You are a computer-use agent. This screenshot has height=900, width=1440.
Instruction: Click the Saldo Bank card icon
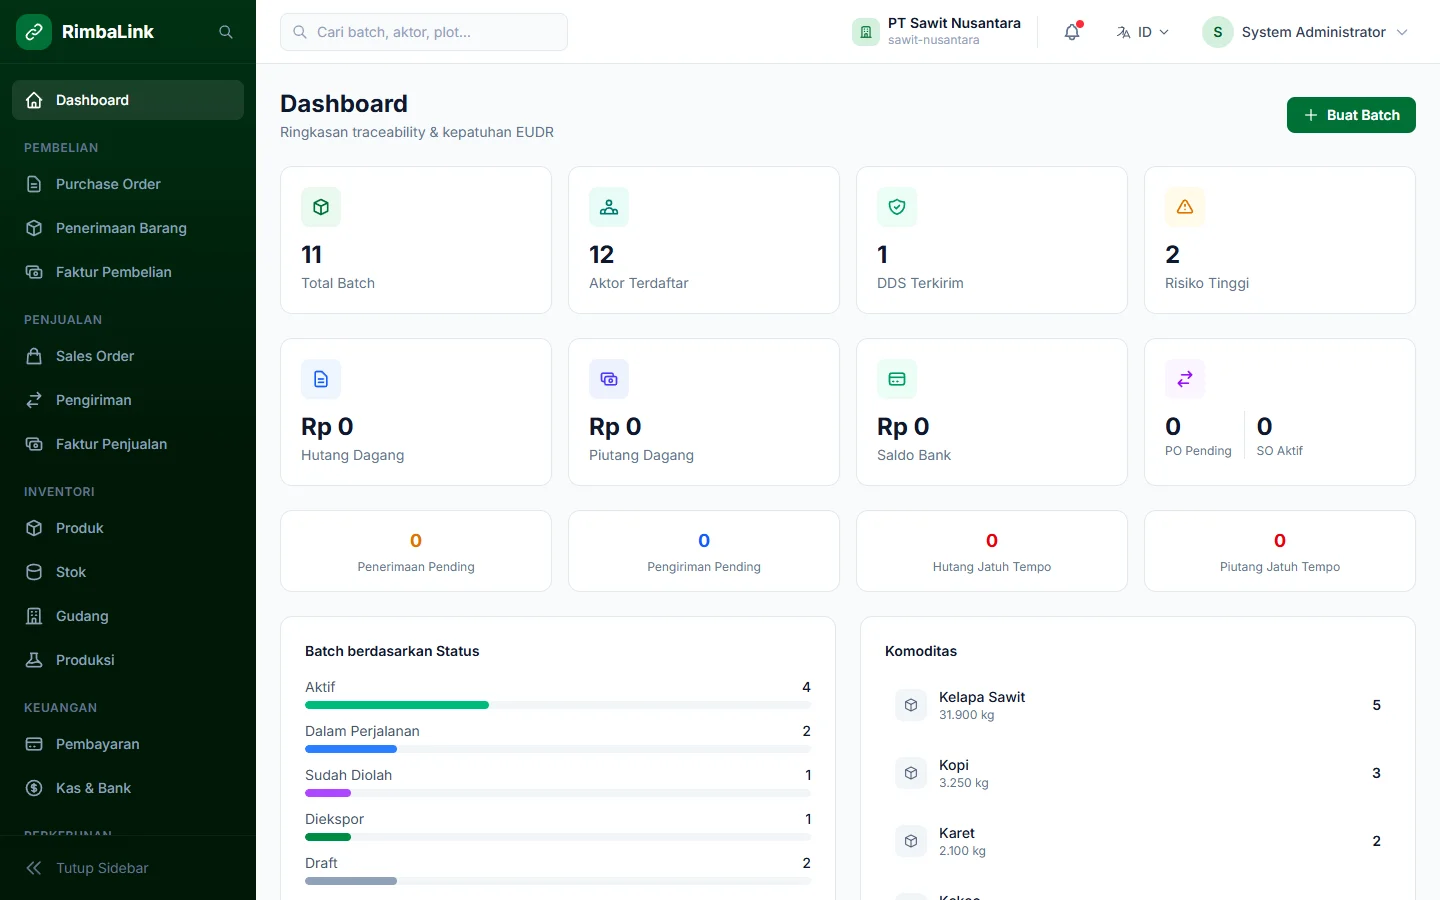(897, 379)
